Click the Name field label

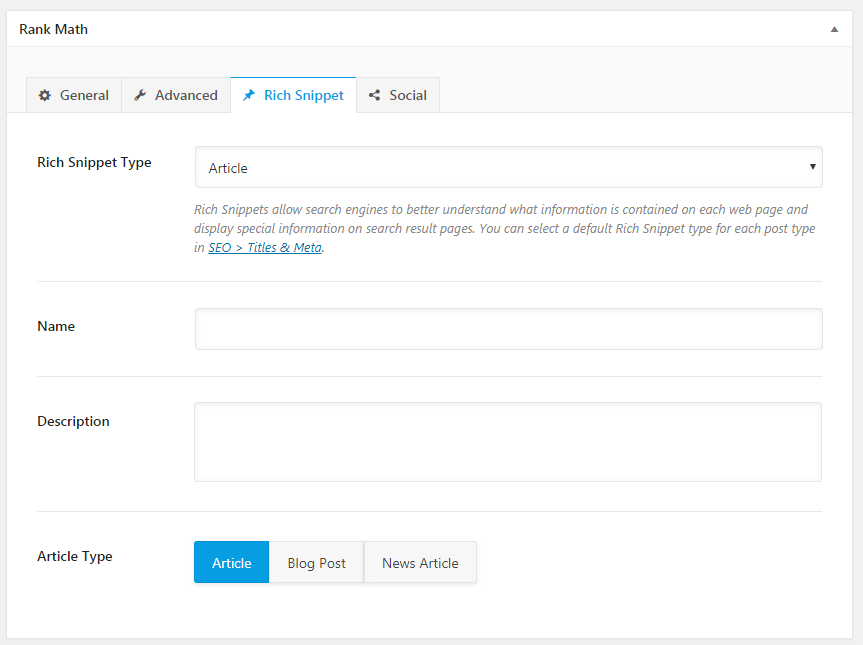(x=56, y=326)
